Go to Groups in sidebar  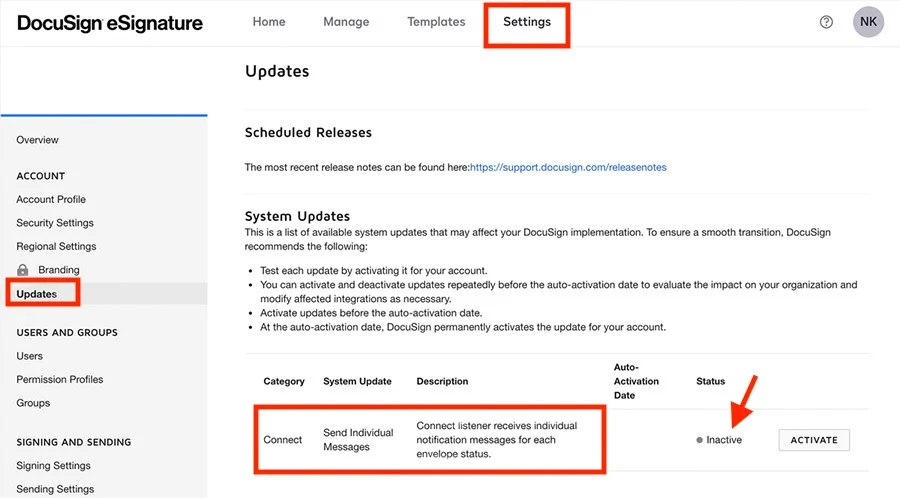pos(33,403)
